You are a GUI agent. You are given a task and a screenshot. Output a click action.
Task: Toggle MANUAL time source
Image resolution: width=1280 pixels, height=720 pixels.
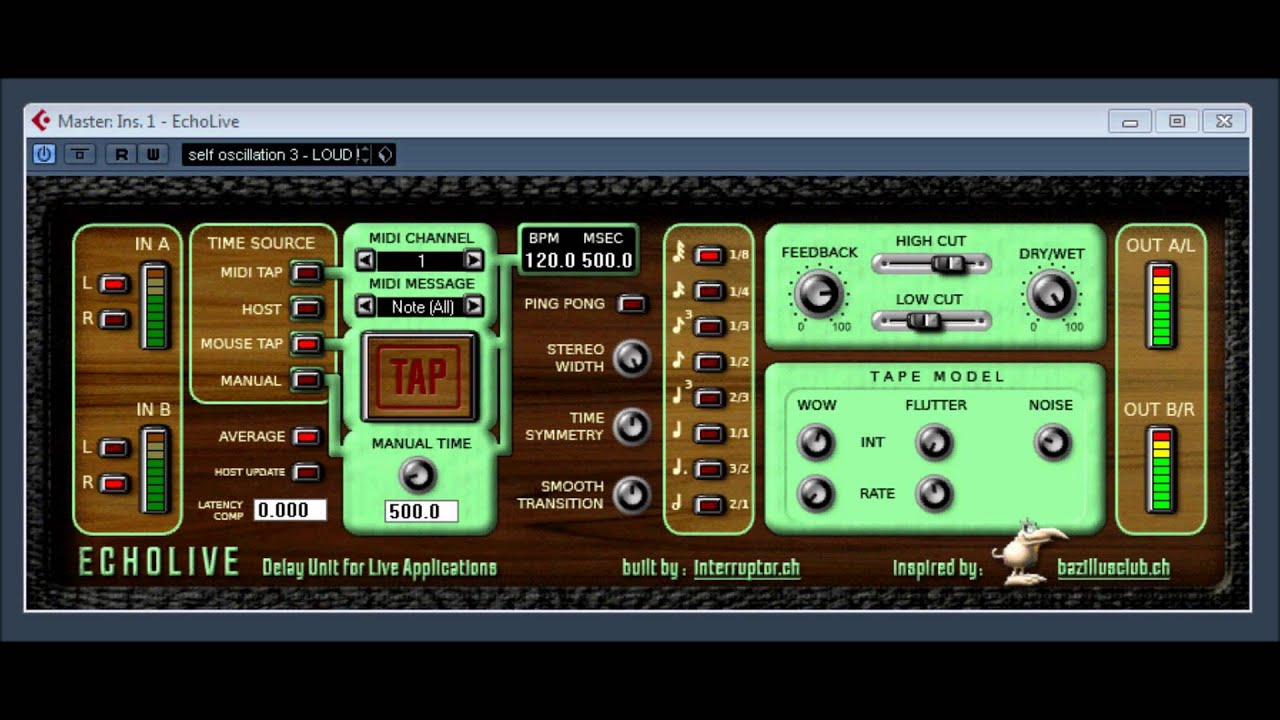(x=306, y=380)
